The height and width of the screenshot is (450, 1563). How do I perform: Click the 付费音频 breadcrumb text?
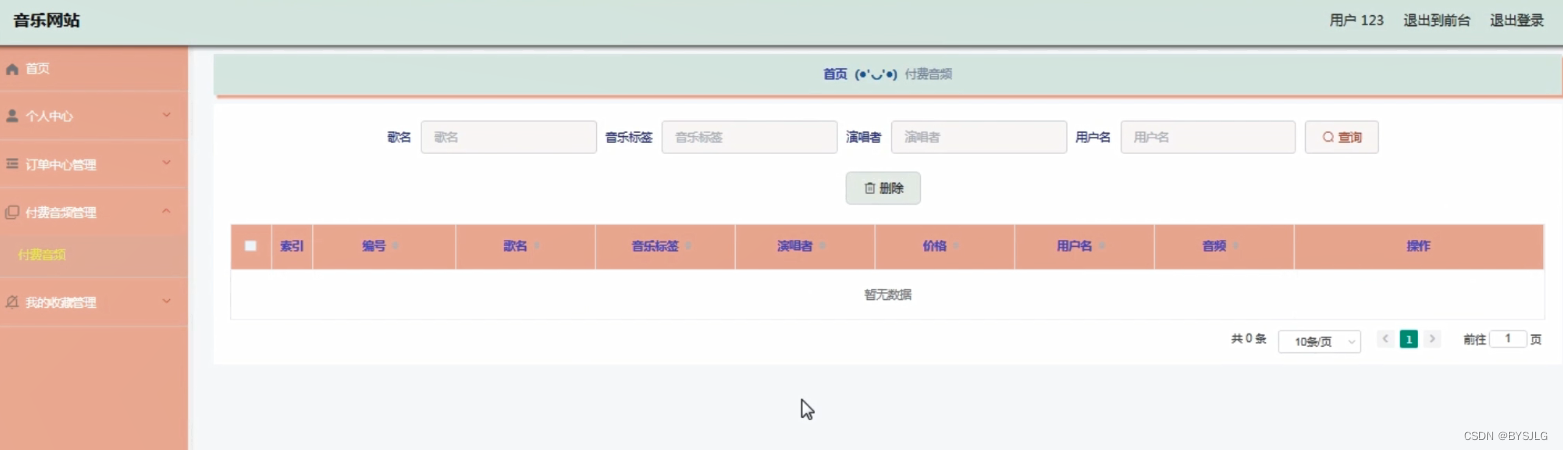[928, 74]
